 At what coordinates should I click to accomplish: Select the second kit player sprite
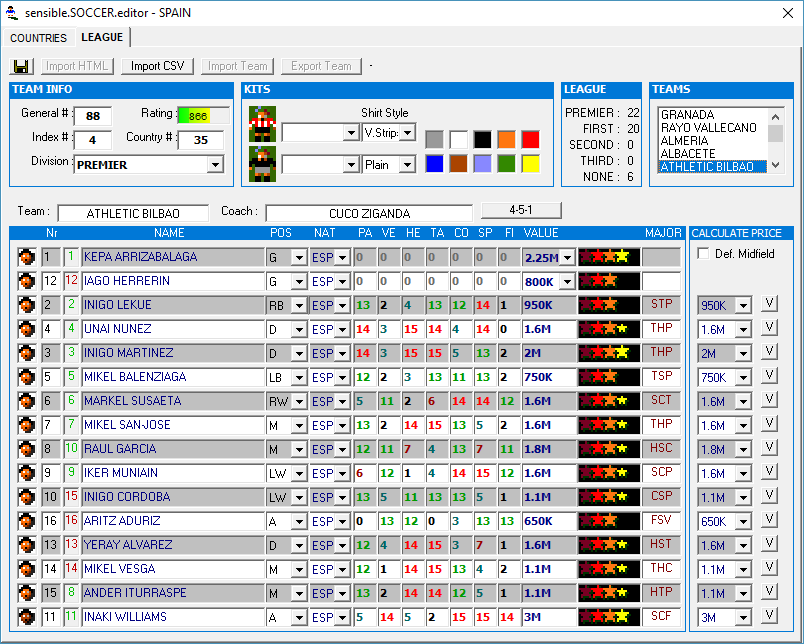(263, 164)
